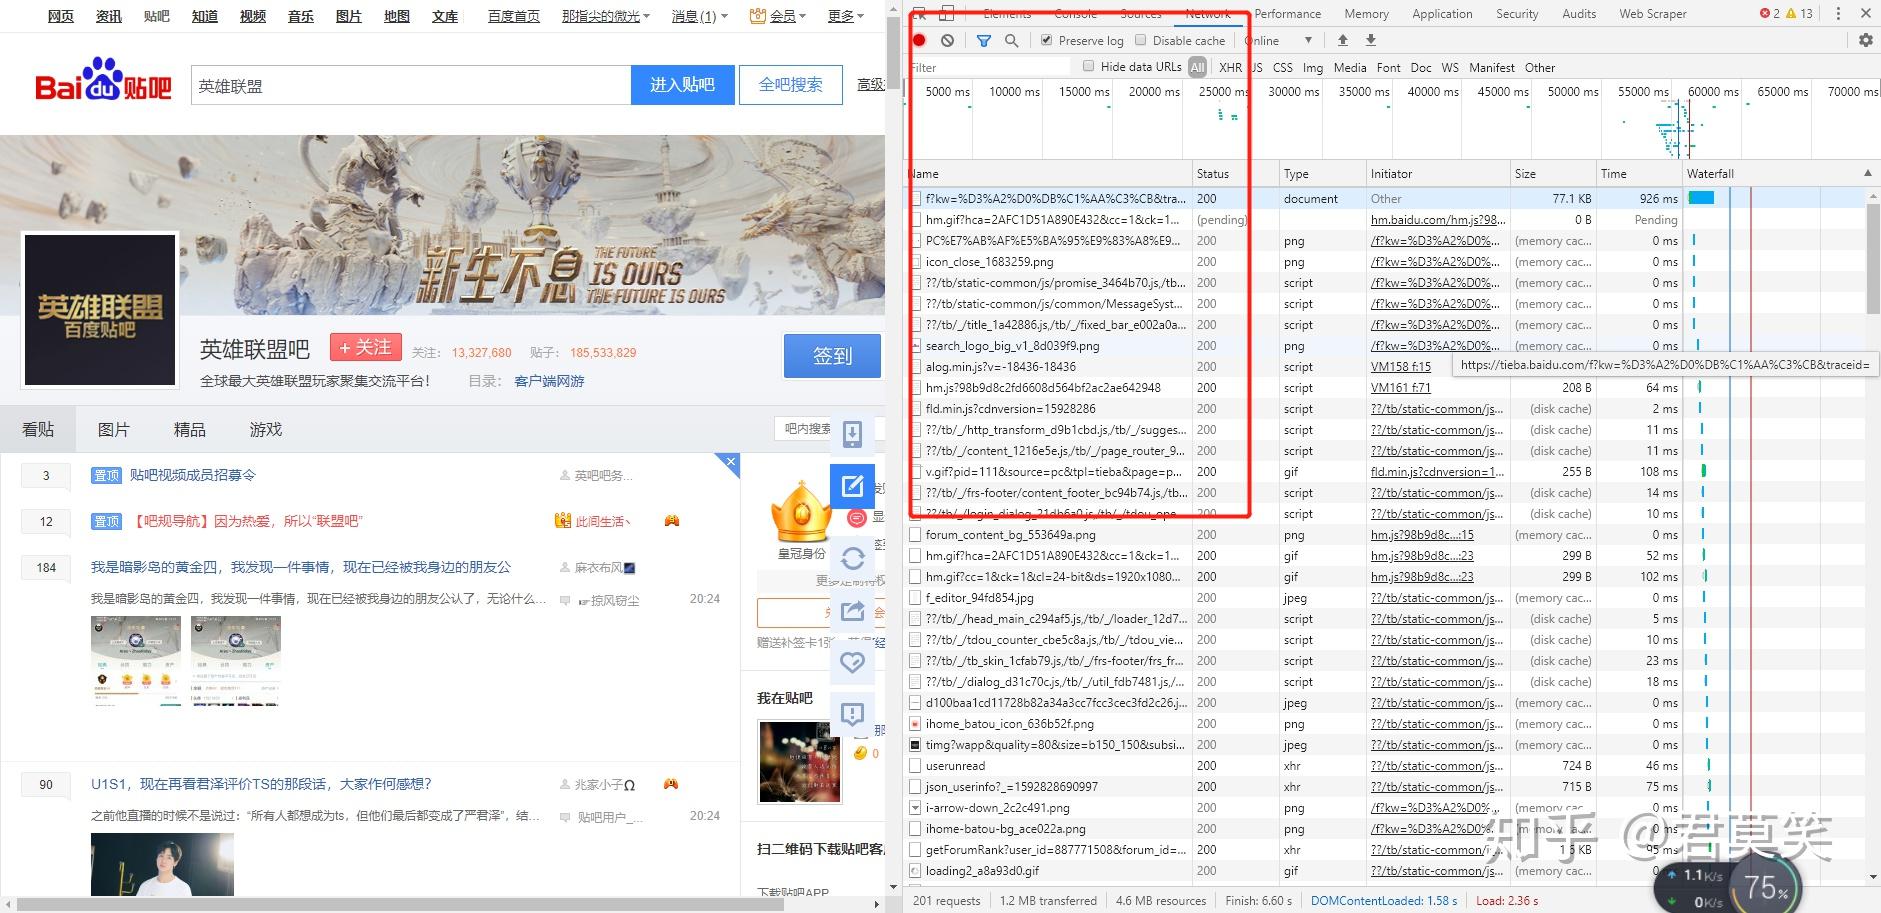1881x913 pixels.
Task: Click the 签到 sign-in button
Action: (832, 356)
